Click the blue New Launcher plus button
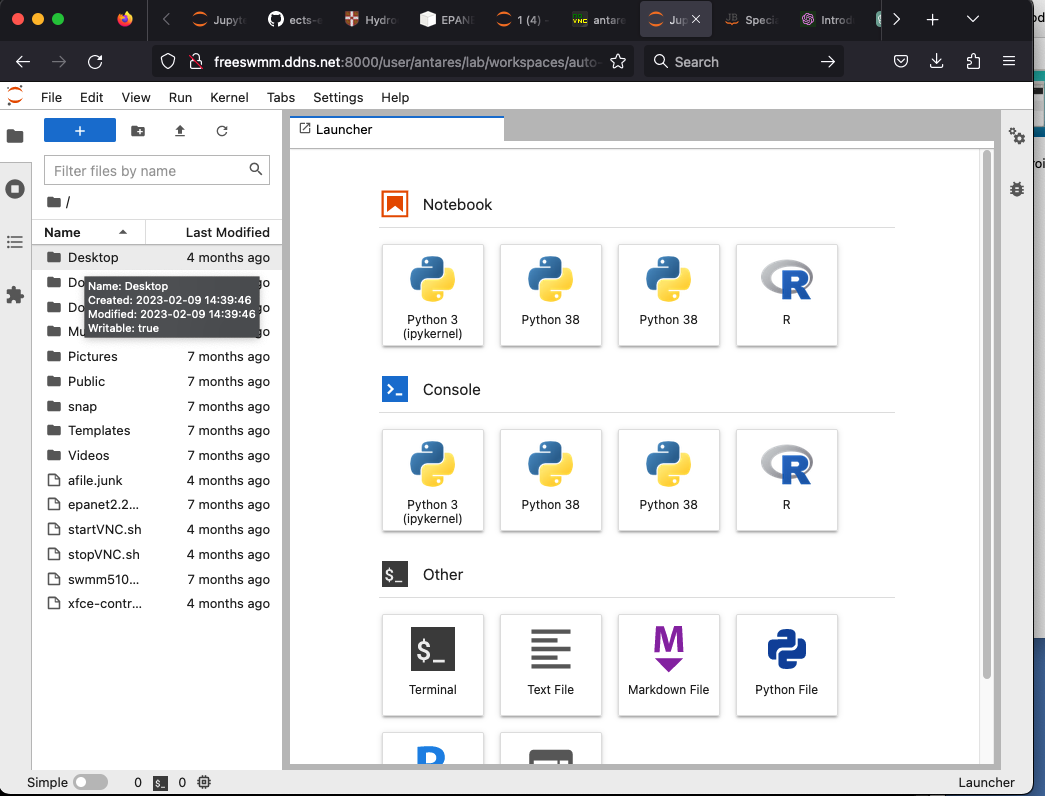This screenshot has height=796, width=1045. [x=80, y=131]
